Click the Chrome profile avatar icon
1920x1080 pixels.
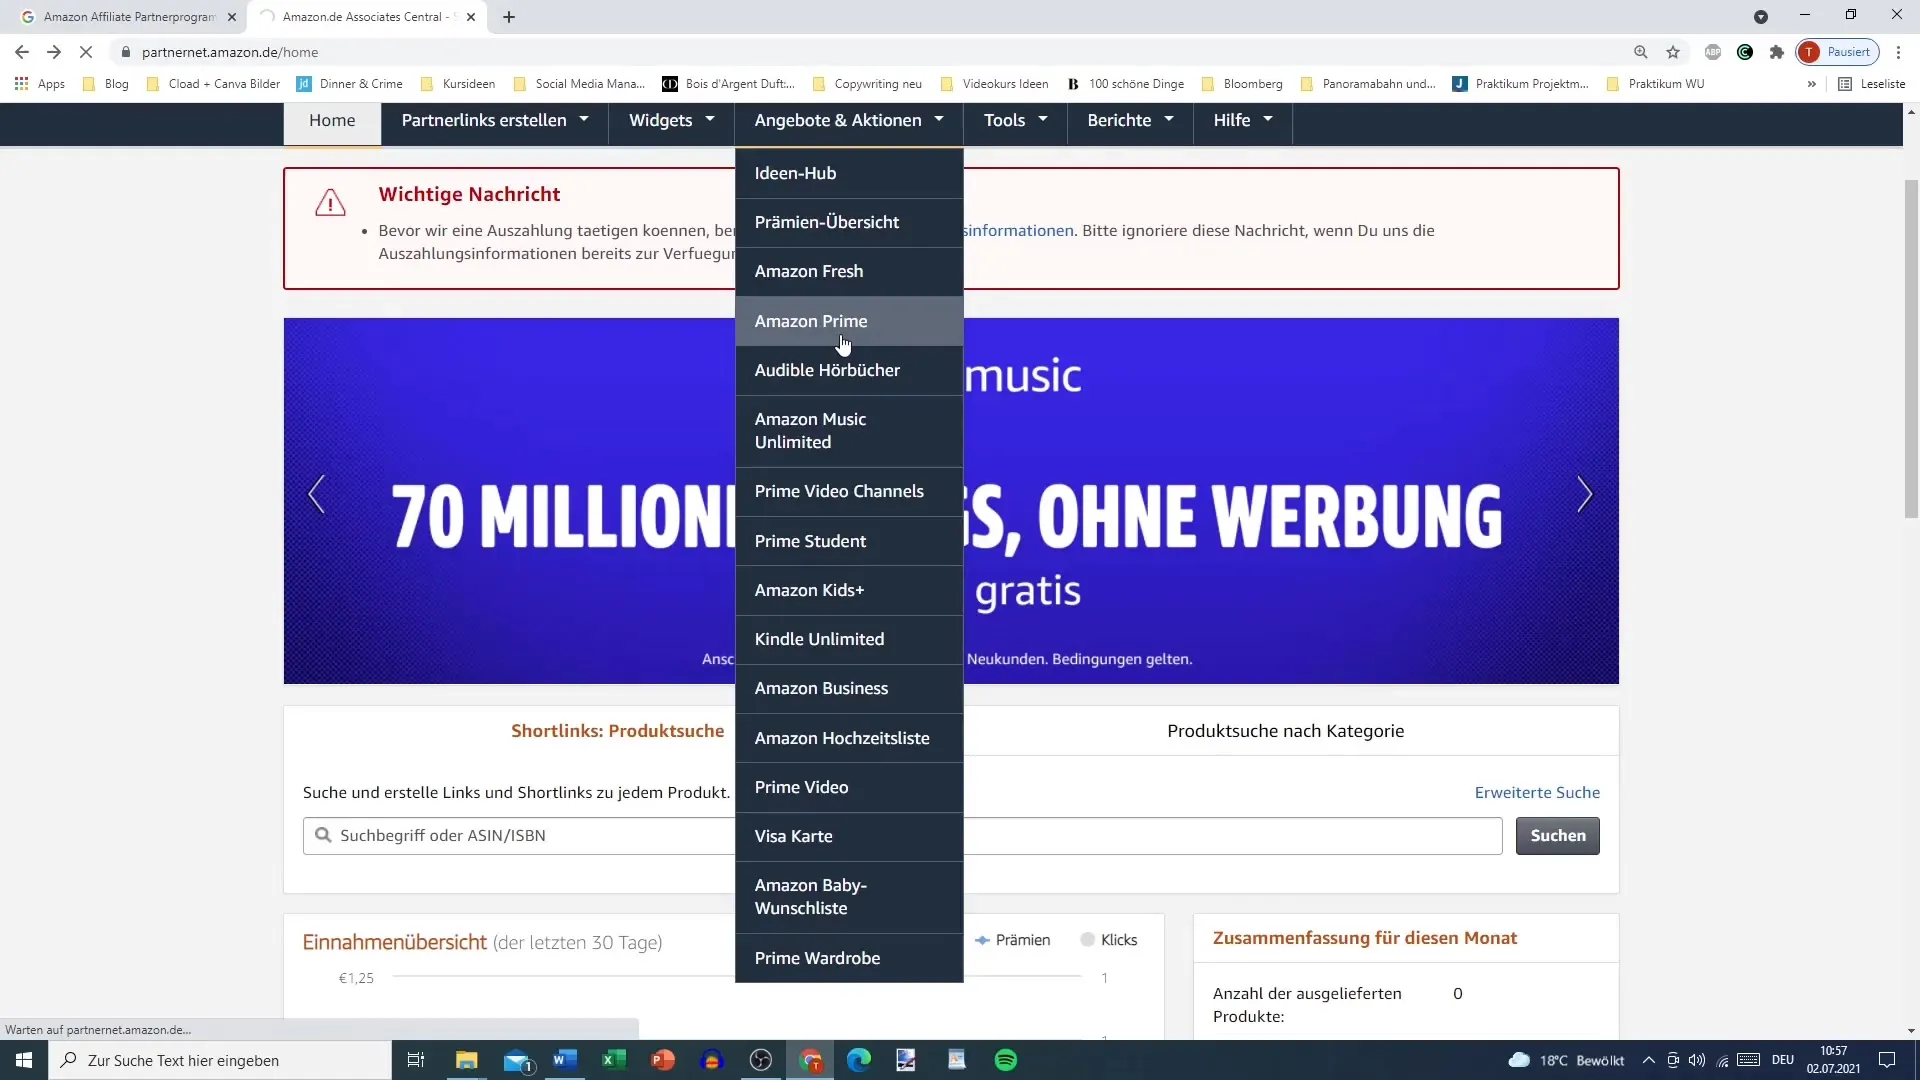1817,51
